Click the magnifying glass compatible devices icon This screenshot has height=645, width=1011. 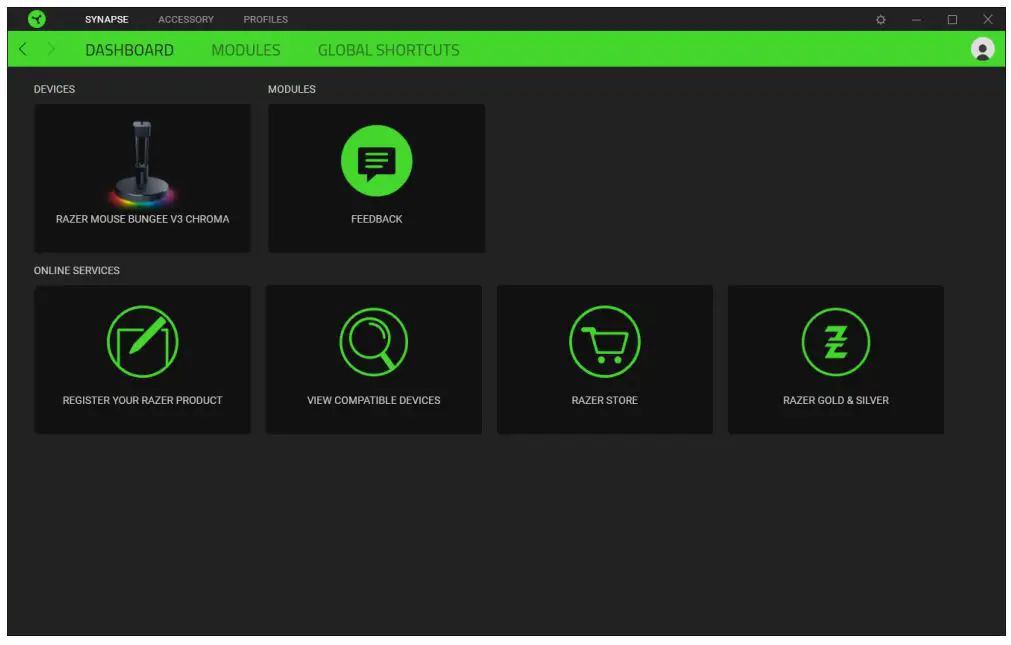click(x=373, y=340)
